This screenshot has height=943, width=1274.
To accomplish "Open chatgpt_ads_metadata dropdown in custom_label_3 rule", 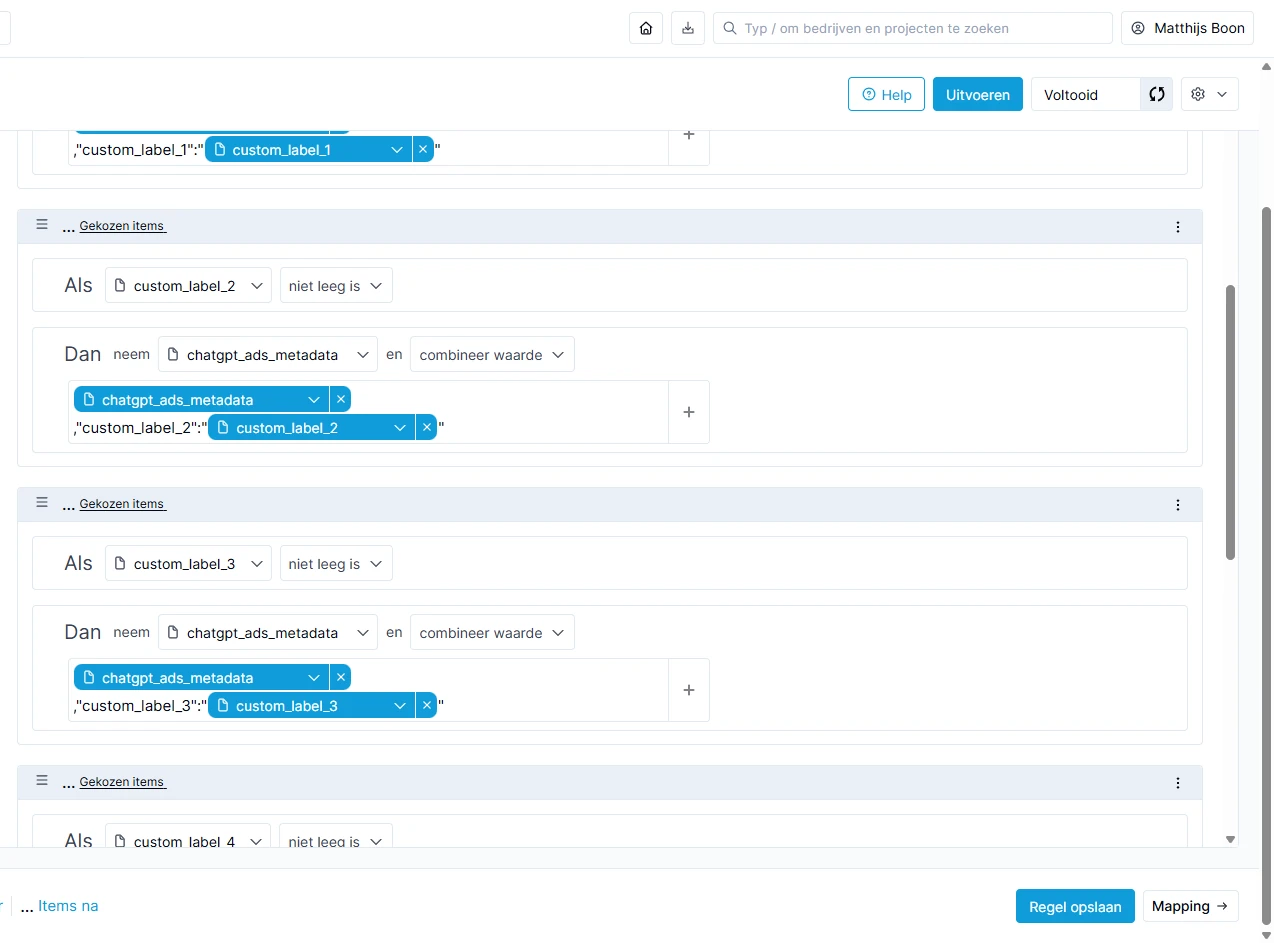I will point(268,632).
